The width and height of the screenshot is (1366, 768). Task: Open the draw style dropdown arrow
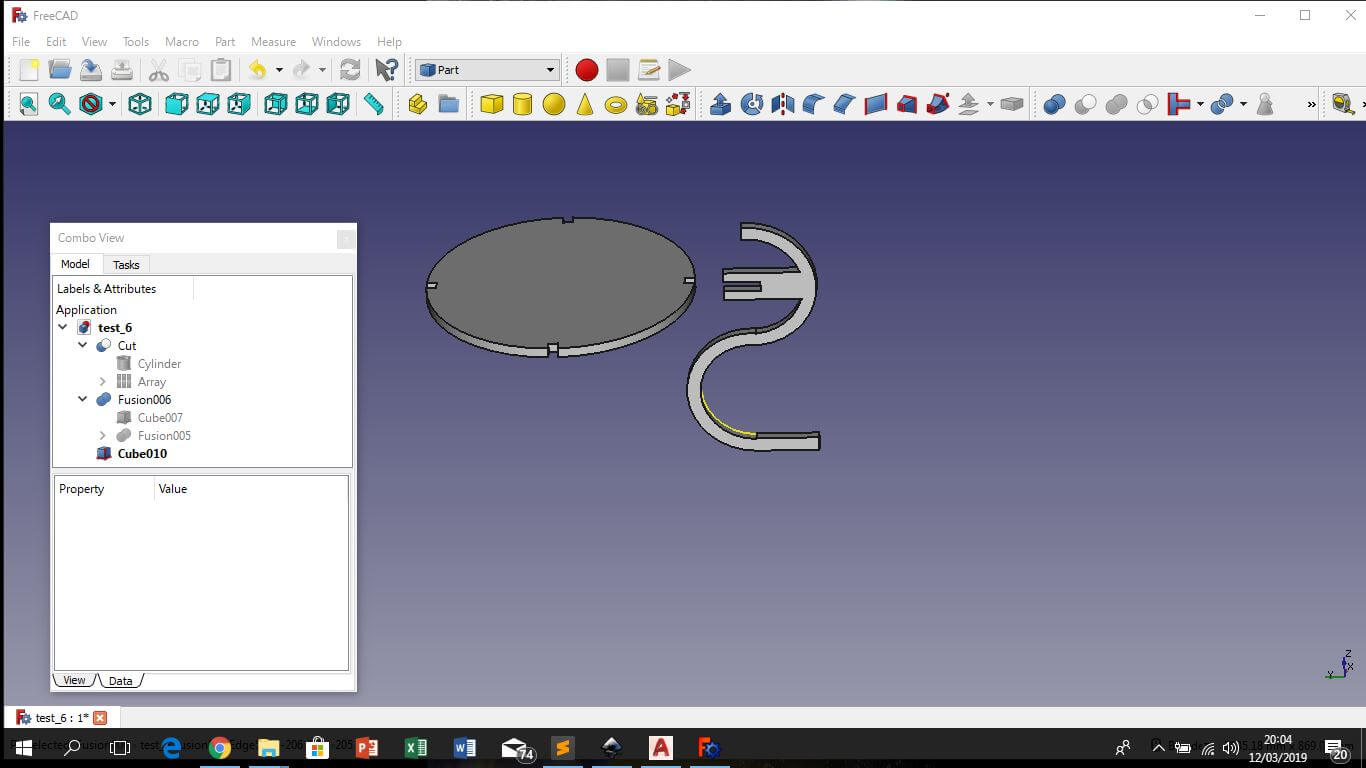click(x=112, y=104)
